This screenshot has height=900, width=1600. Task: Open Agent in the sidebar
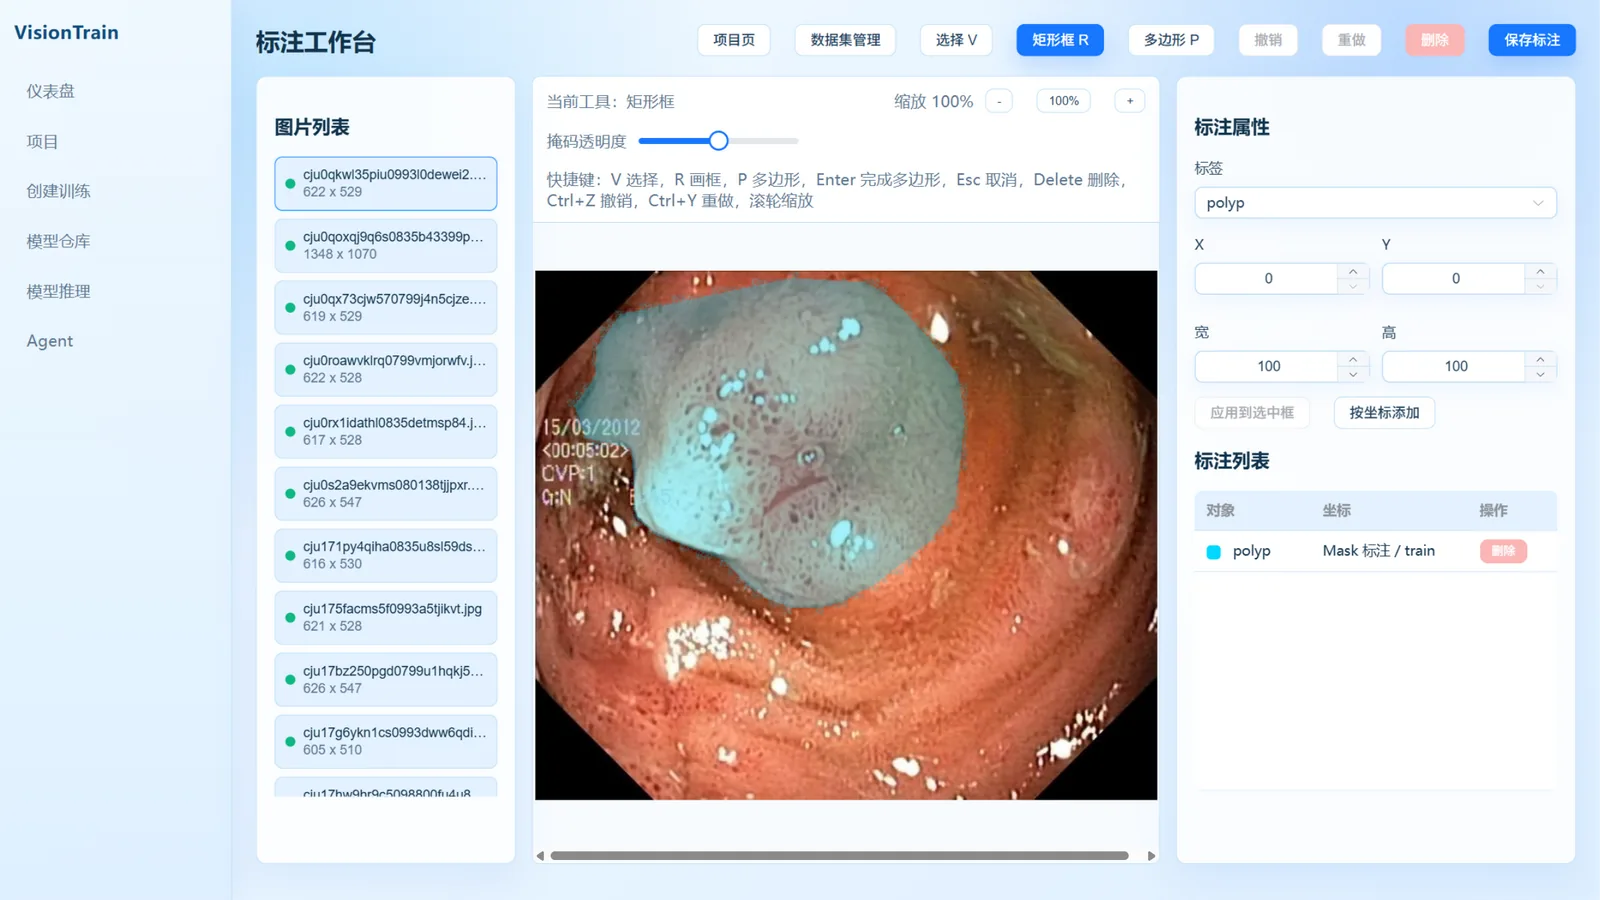pyautogui.click(x=50, y=341)
